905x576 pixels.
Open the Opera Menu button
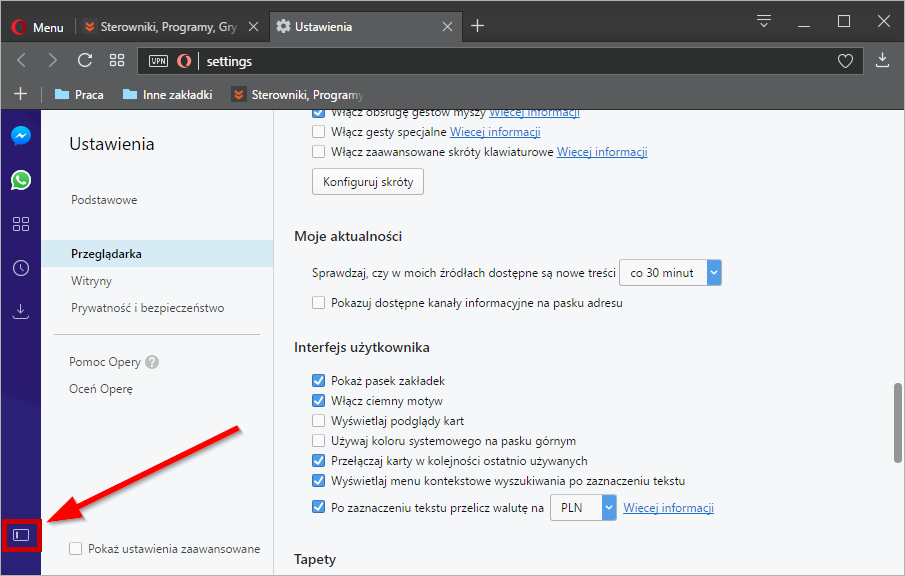38,27
